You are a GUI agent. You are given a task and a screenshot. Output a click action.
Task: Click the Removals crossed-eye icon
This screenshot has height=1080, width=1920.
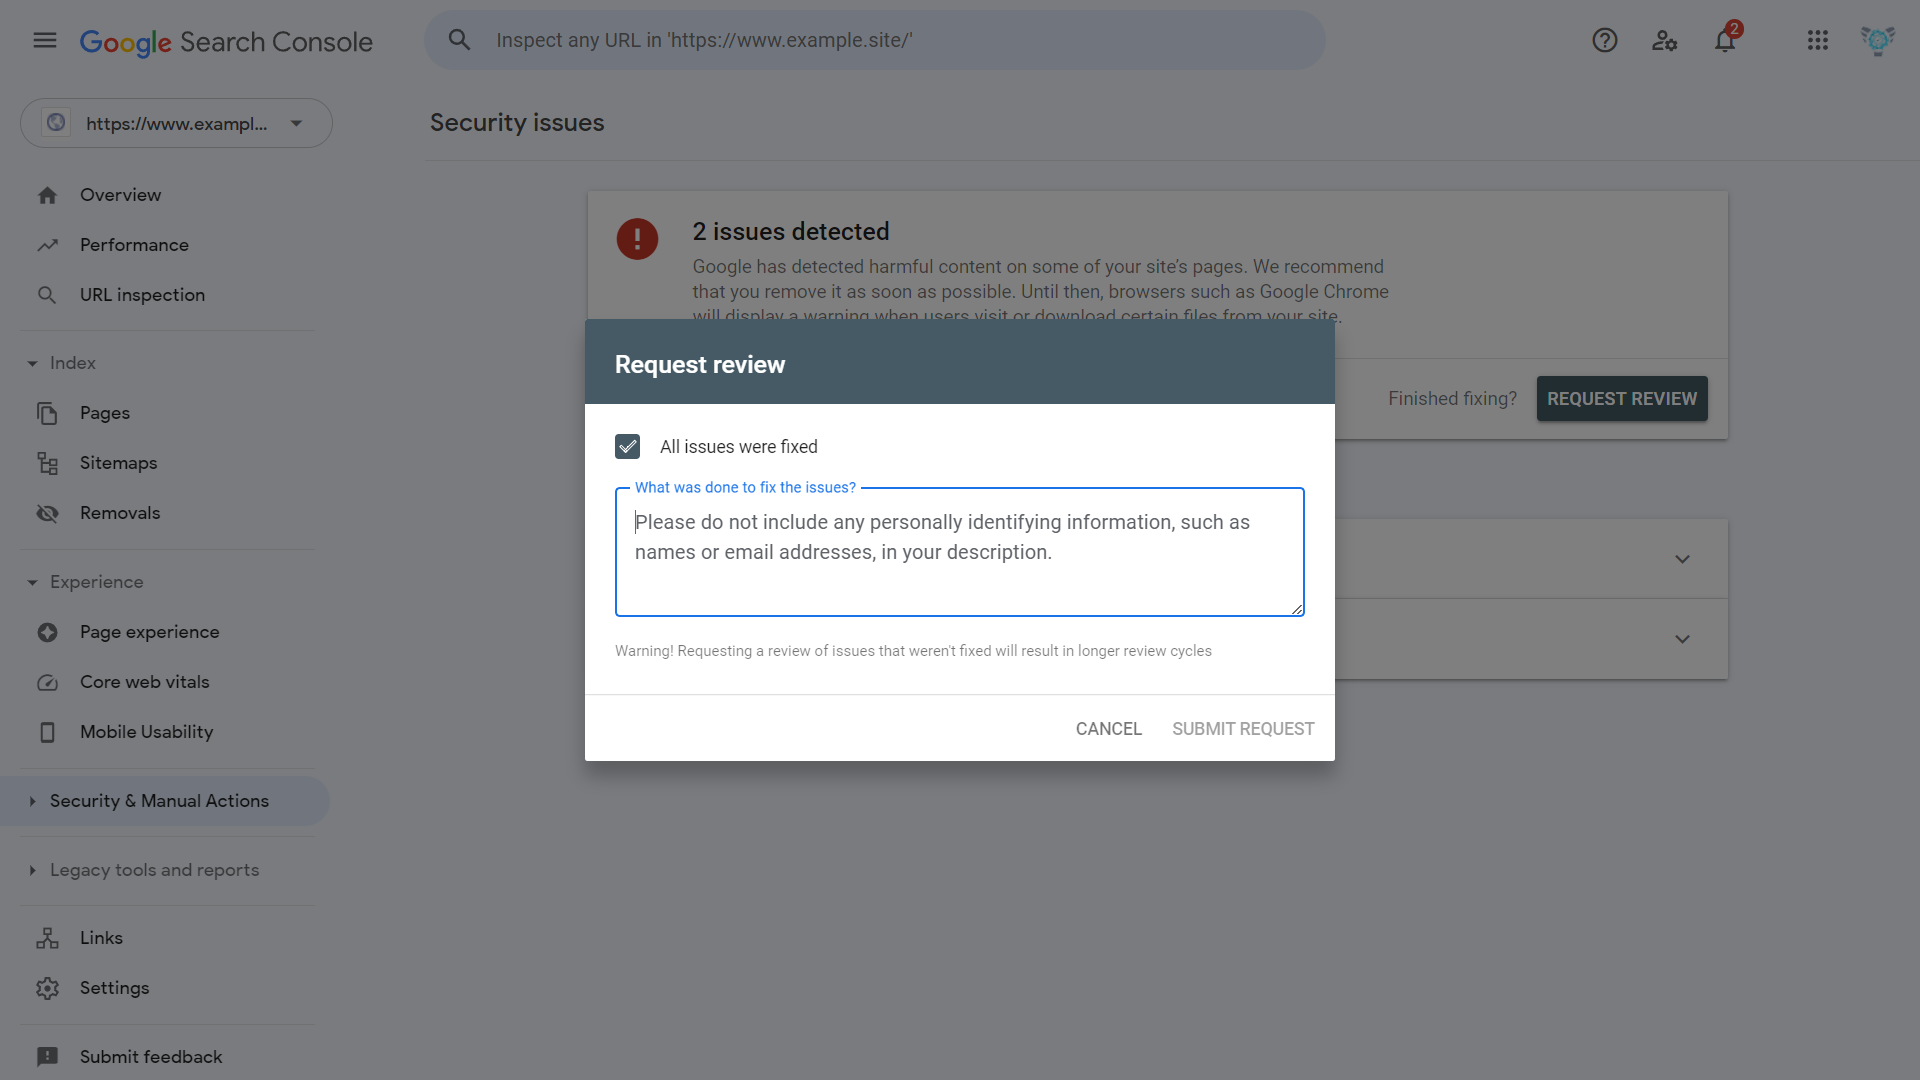coord(47,513)
